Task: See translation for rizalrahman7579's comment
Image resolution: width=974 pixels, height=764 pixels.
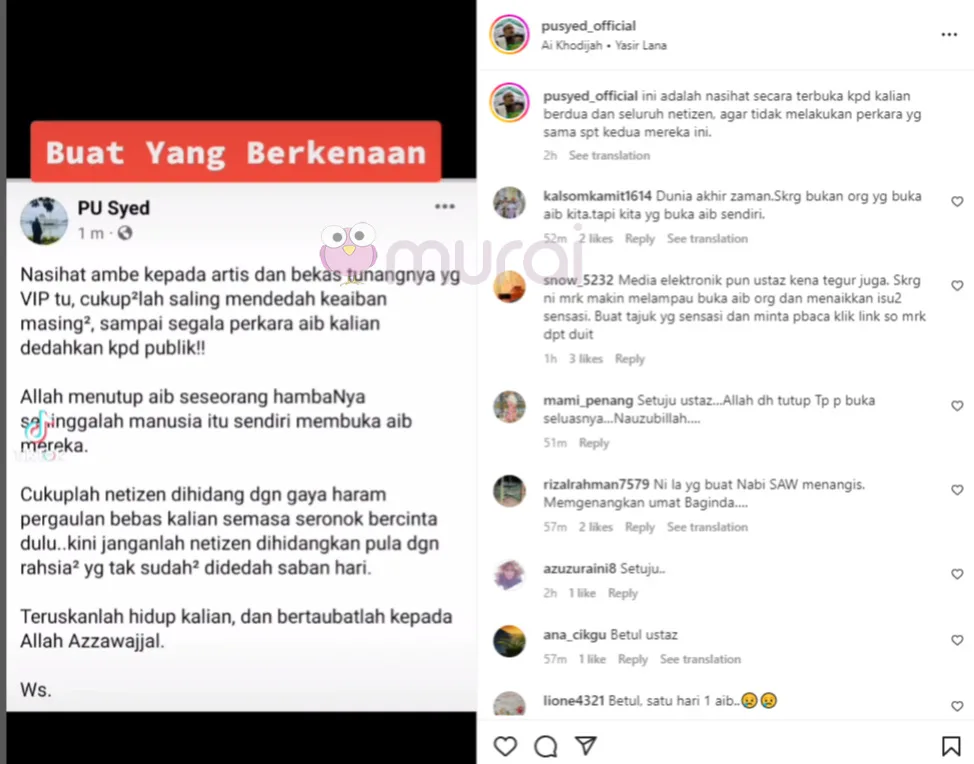Action: (707, 527)
